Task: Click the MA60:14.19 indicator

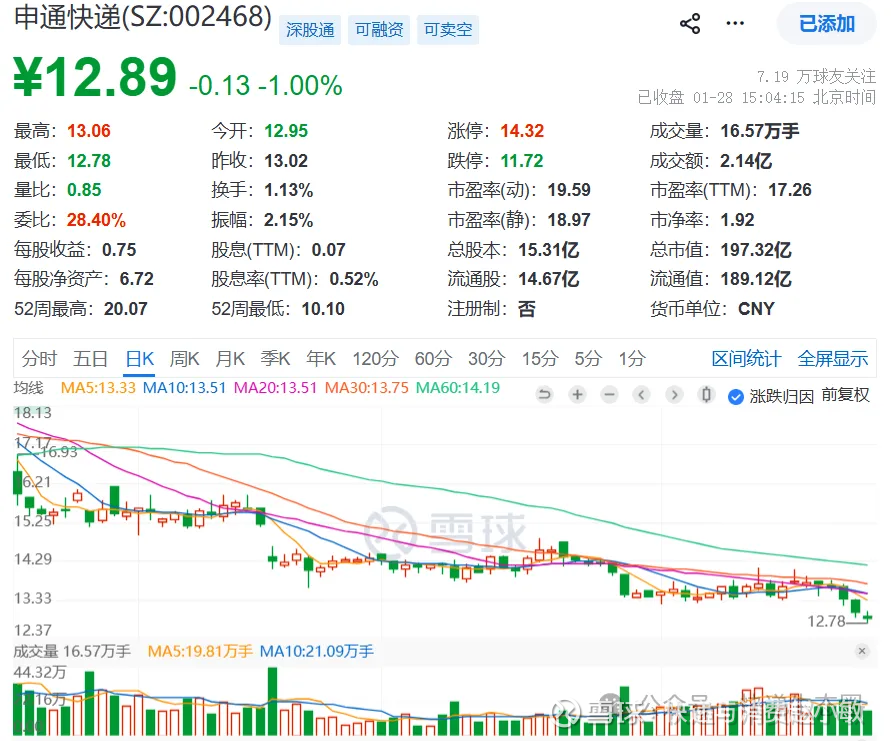Action: point(458,388)
